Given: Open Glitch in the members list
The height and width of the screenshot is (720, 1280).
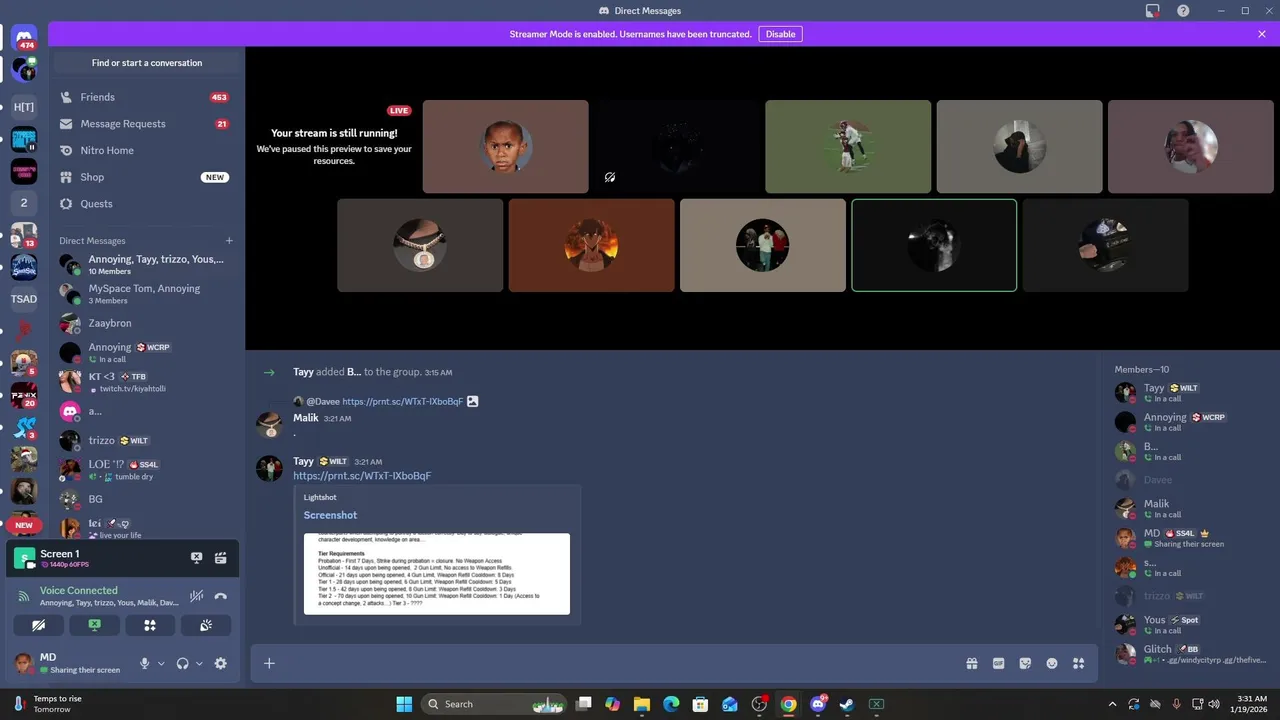Looking at the screenshot, I should tap(1188, 654).
